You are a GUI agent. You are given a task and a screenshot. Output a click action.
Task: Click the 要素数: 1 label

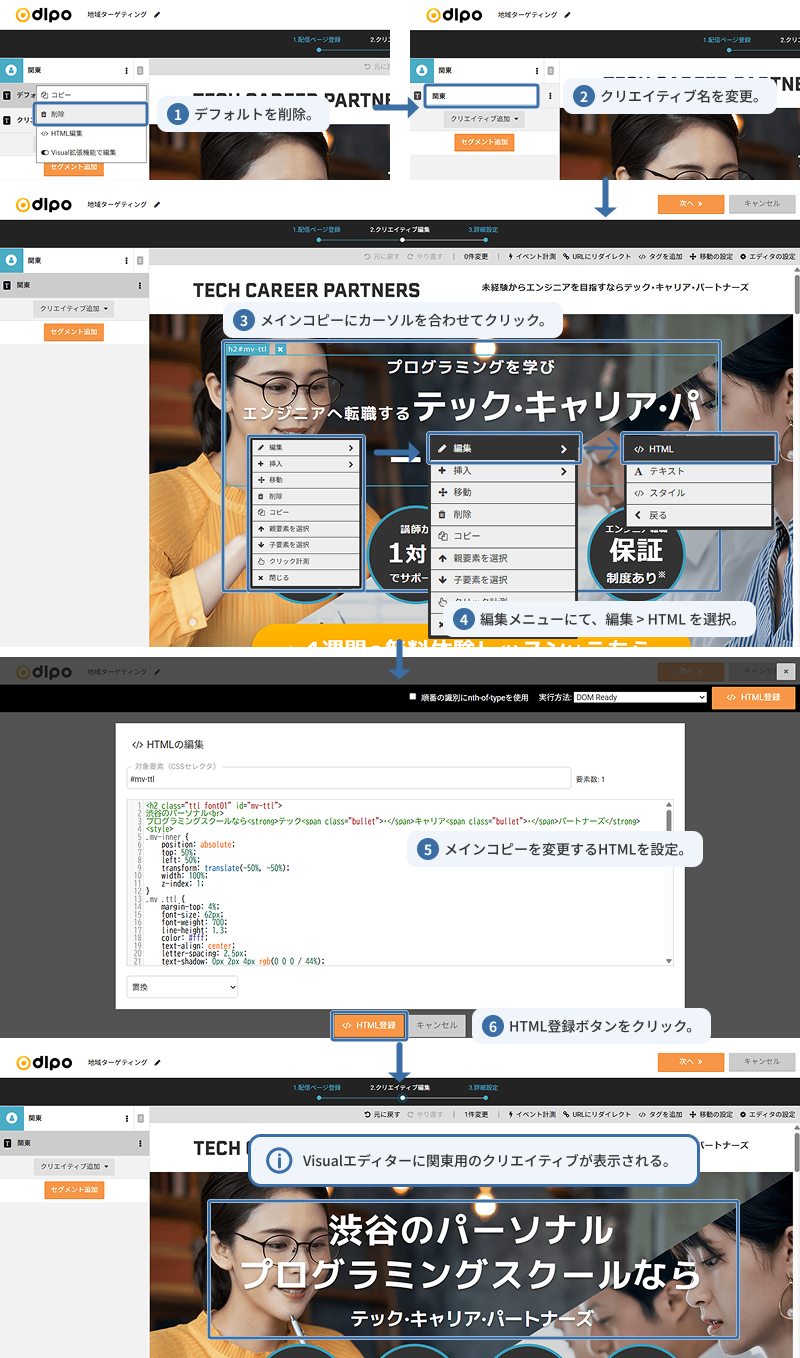[x=589, y=779]
